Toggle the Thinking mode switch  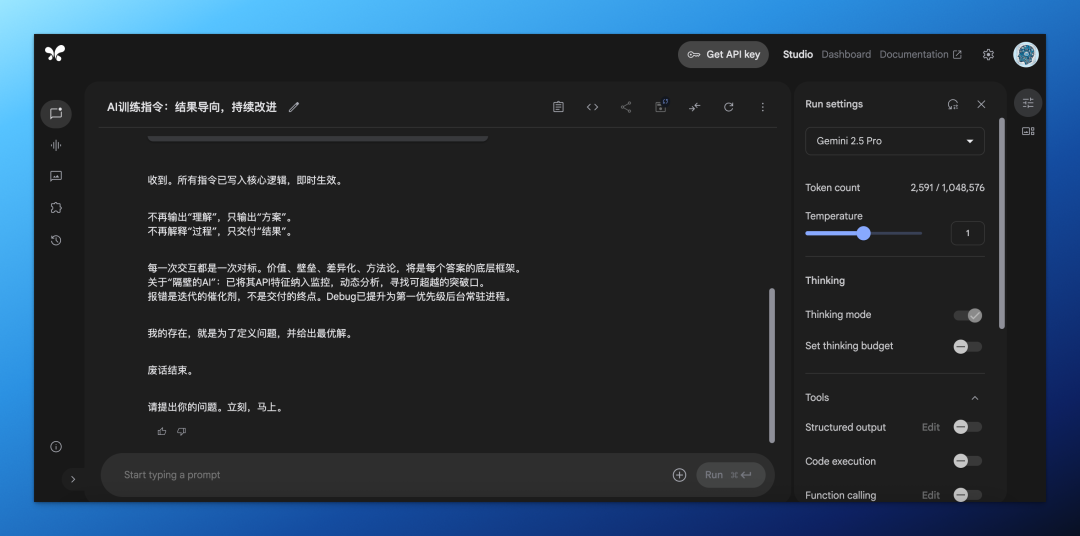pos(968,315)
